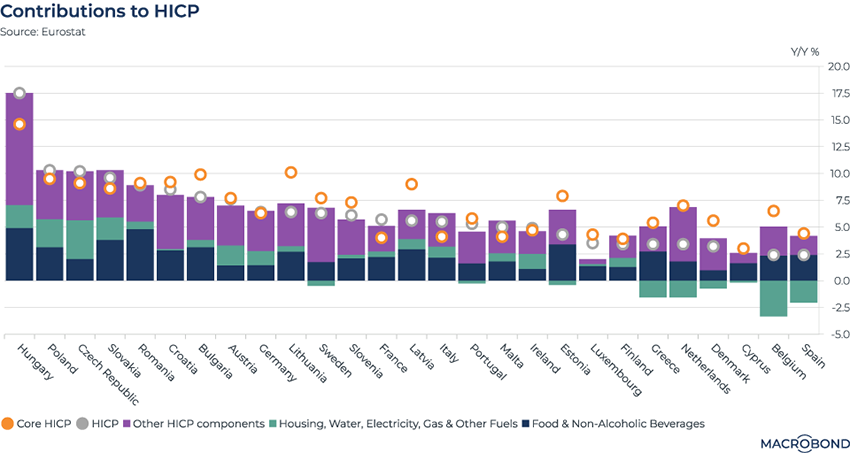Click the Y/Y % axis unit label
The height and width of the screenshot is (453, 850).
pos(805,50)
